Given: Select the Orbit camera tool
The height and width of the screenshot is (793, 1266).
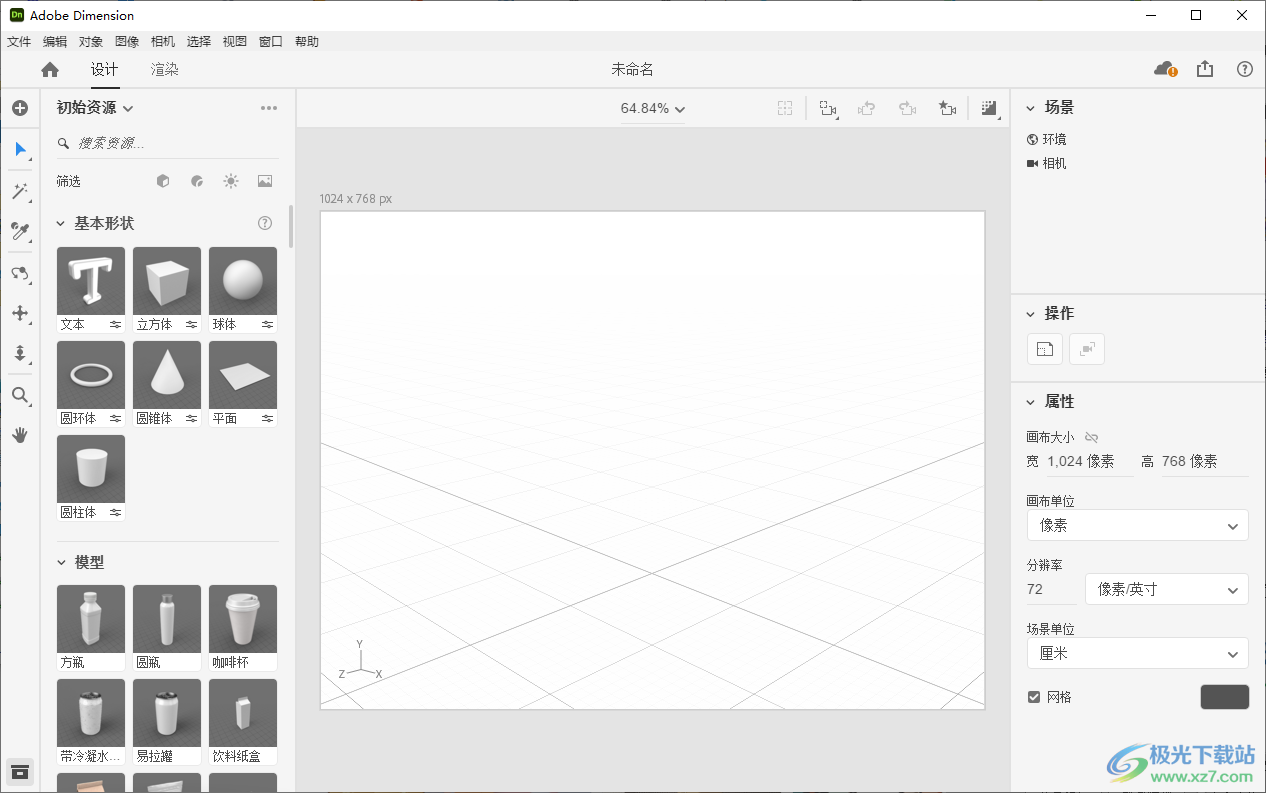Looking at the screenshot, I should coord(20,274).
